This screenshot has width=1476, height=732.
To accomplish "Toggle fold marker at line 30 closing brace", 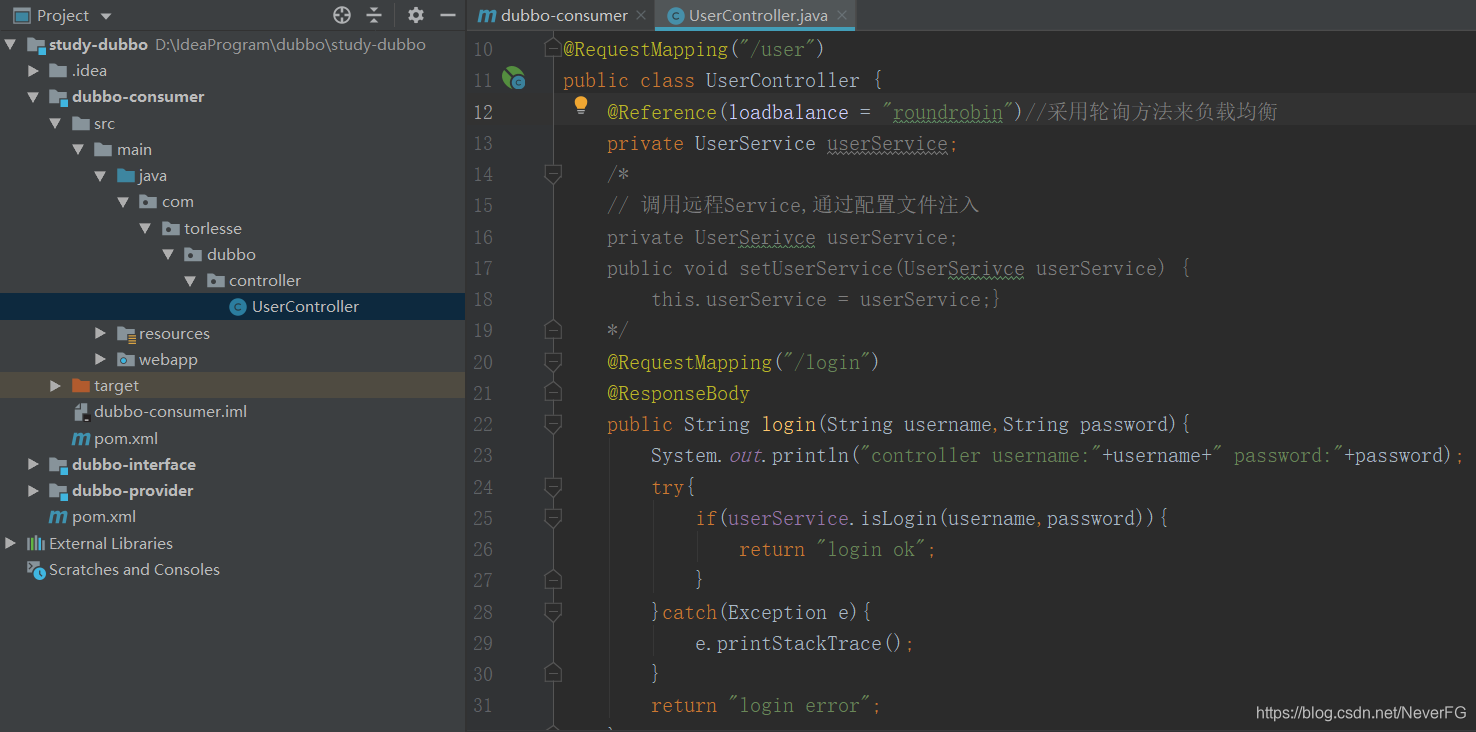I will (x=553, y=674).
